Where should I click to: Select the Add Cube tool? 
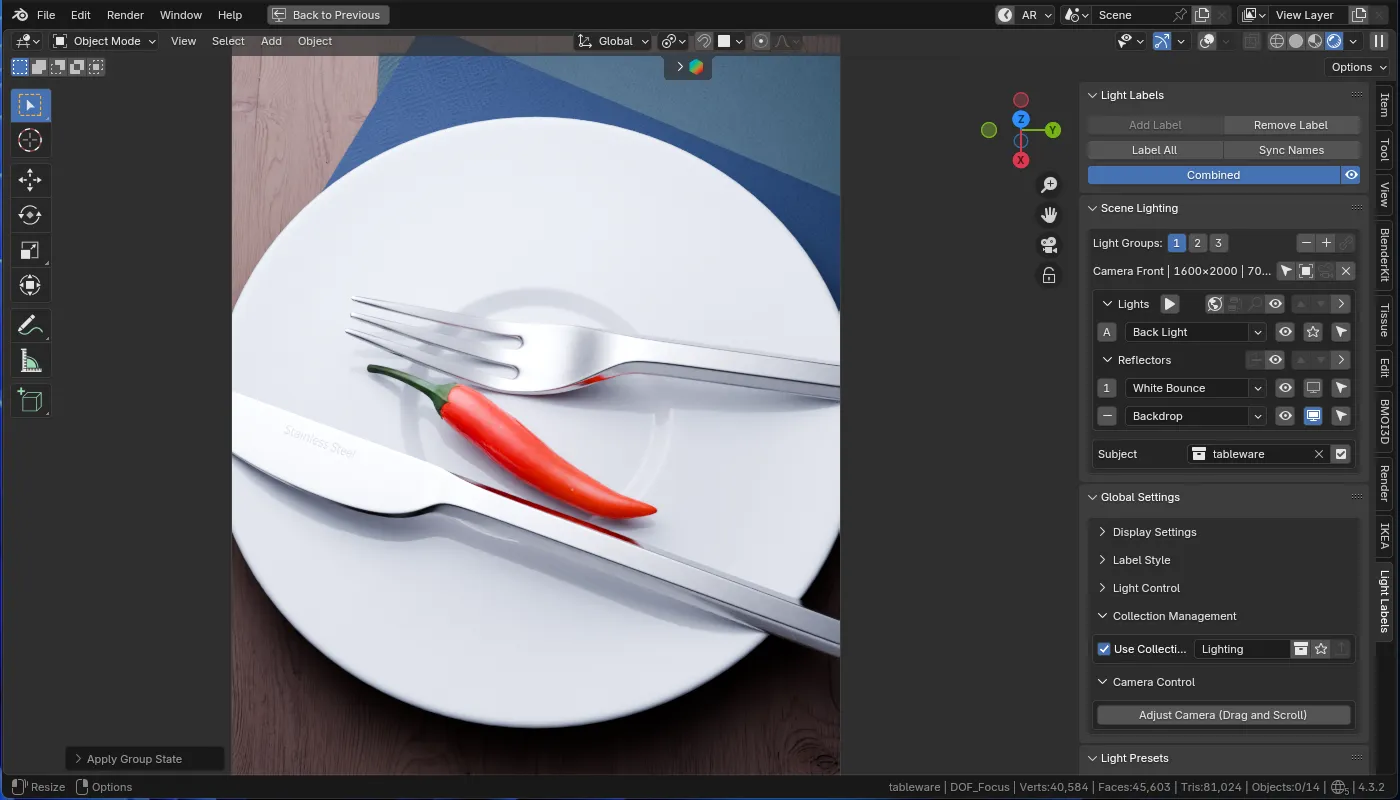(30, 400)
